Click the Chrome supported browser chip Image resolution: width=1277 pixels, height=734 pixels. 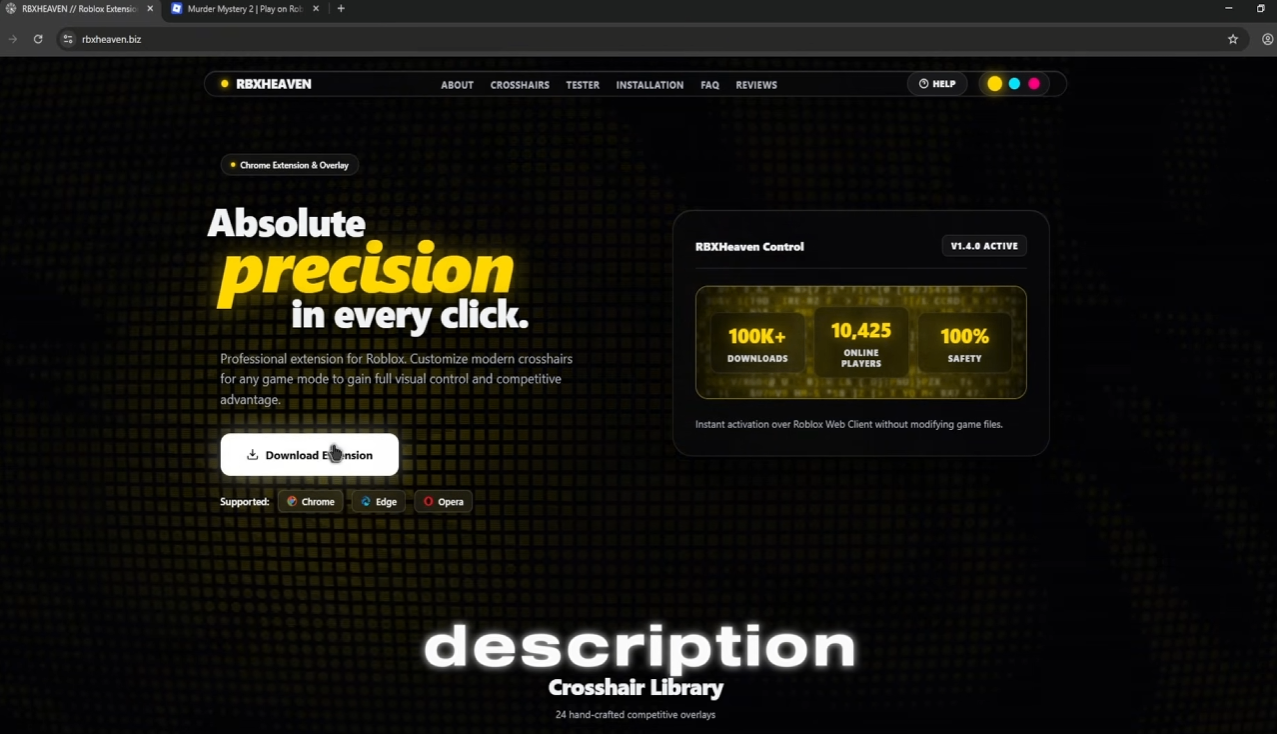(311, 501)
